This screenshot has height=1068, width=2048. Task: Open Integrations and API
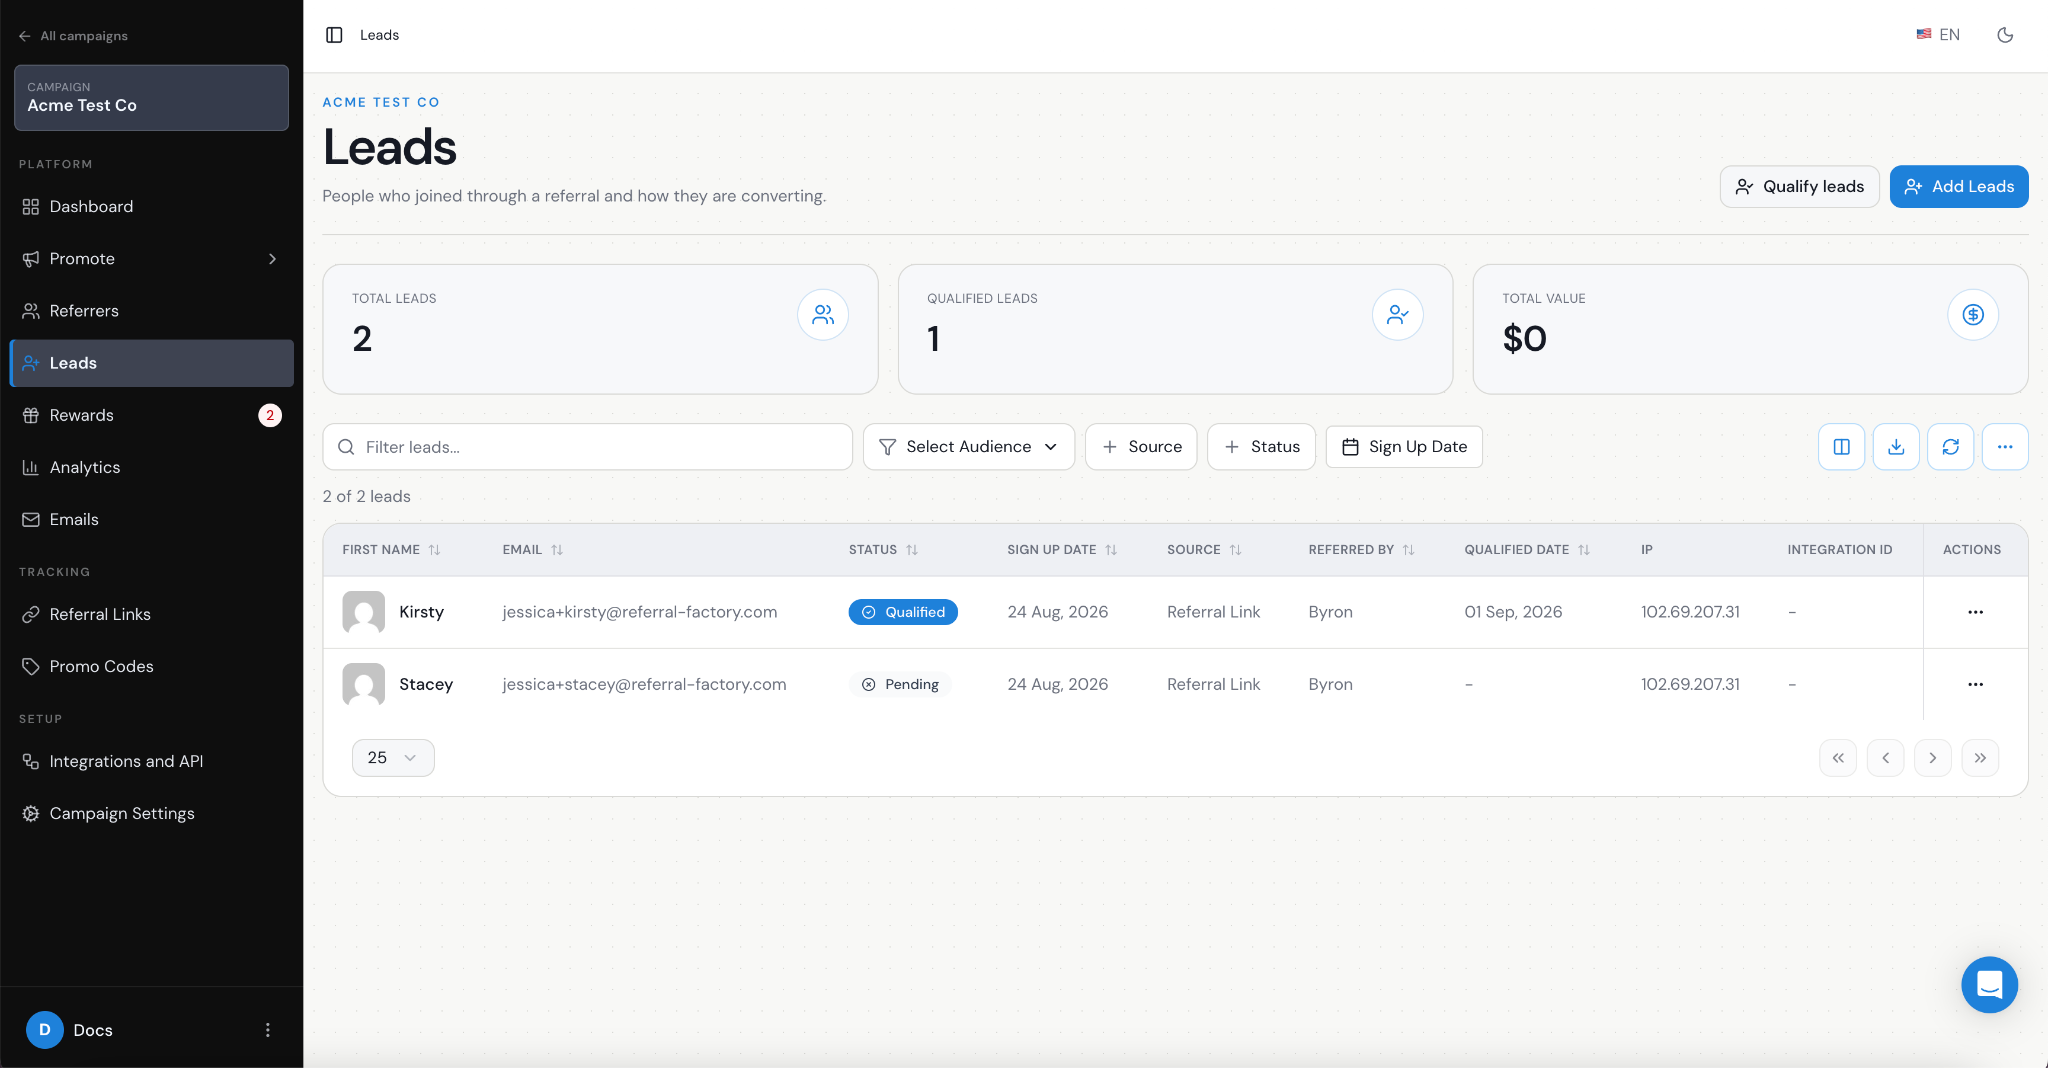(151, 761)
